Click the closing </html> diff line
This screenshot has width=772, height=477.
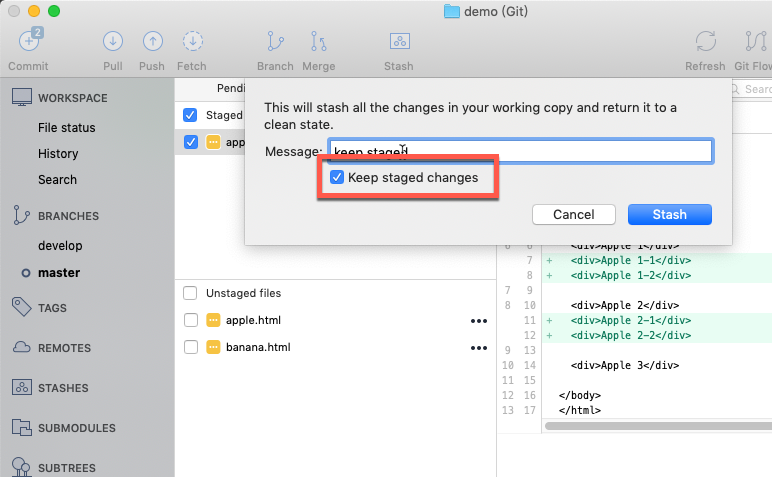coord(579,410)
